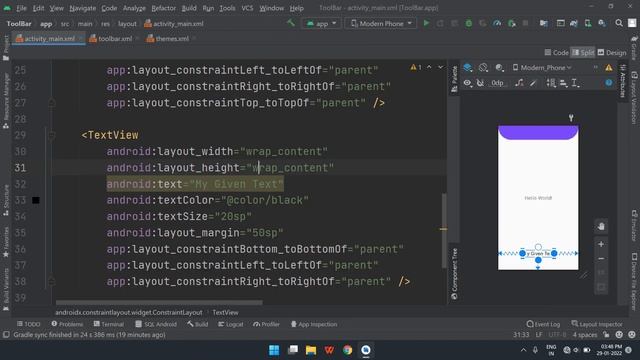Screen dimensions: 640x360
Task: Open the Align options icon
Action: (564, 83)
